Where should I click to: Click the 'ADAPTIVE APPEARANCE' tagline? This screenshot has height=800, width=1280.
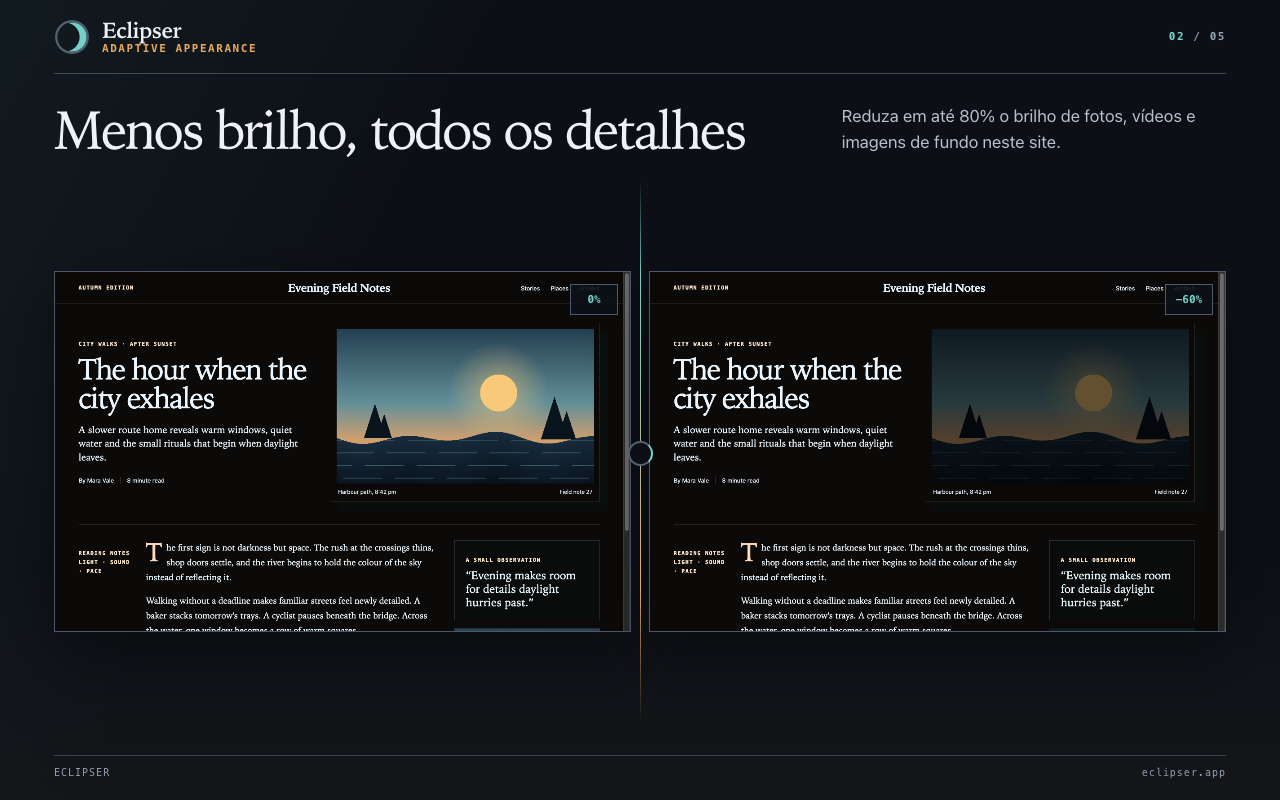(179, 48)
